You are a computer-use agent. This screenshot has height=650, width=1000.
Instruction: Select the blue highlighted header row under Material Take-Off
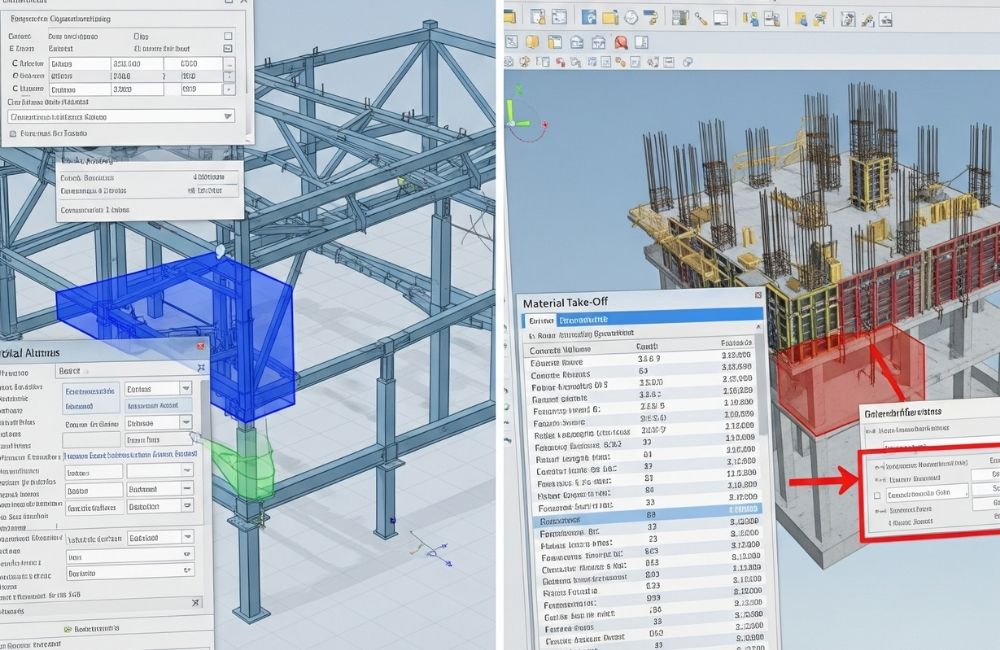[x=640, y=321]
